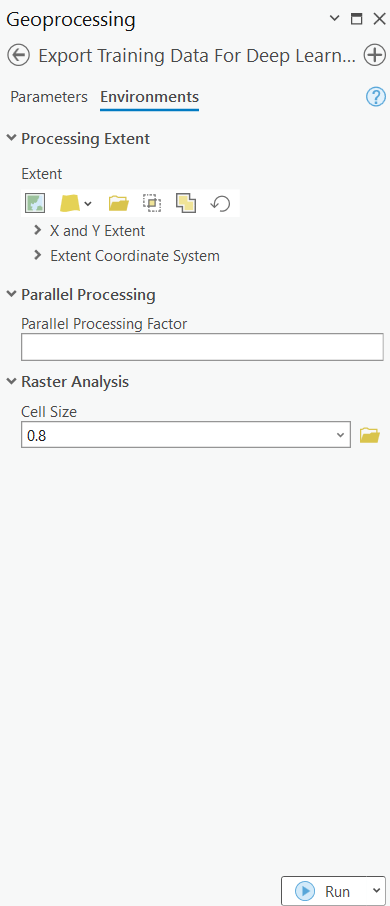Select the Environments tab
The height and width of the screenshot is (906, 390).
(x=150, y=96)
